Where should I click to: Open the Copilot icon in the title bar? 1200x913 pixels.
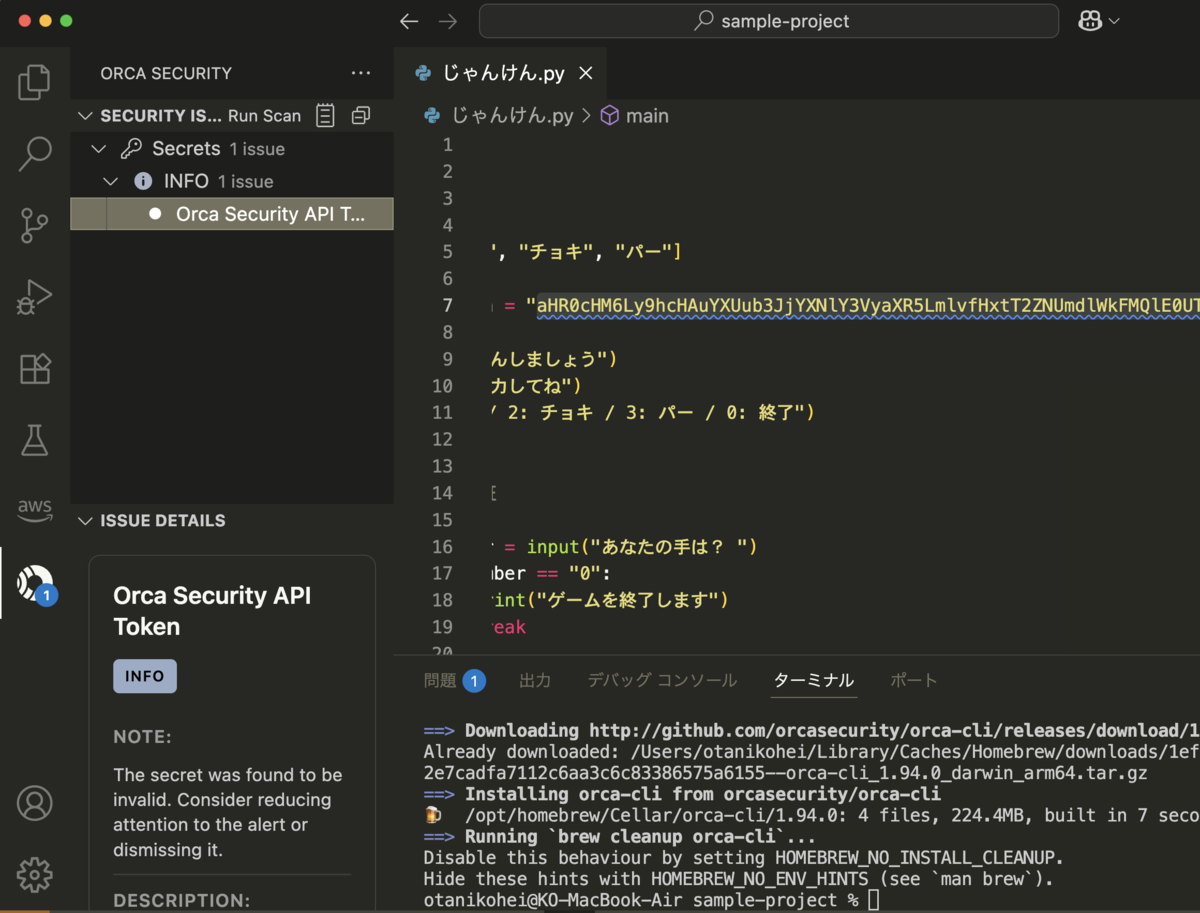[x=1090, y=21]
